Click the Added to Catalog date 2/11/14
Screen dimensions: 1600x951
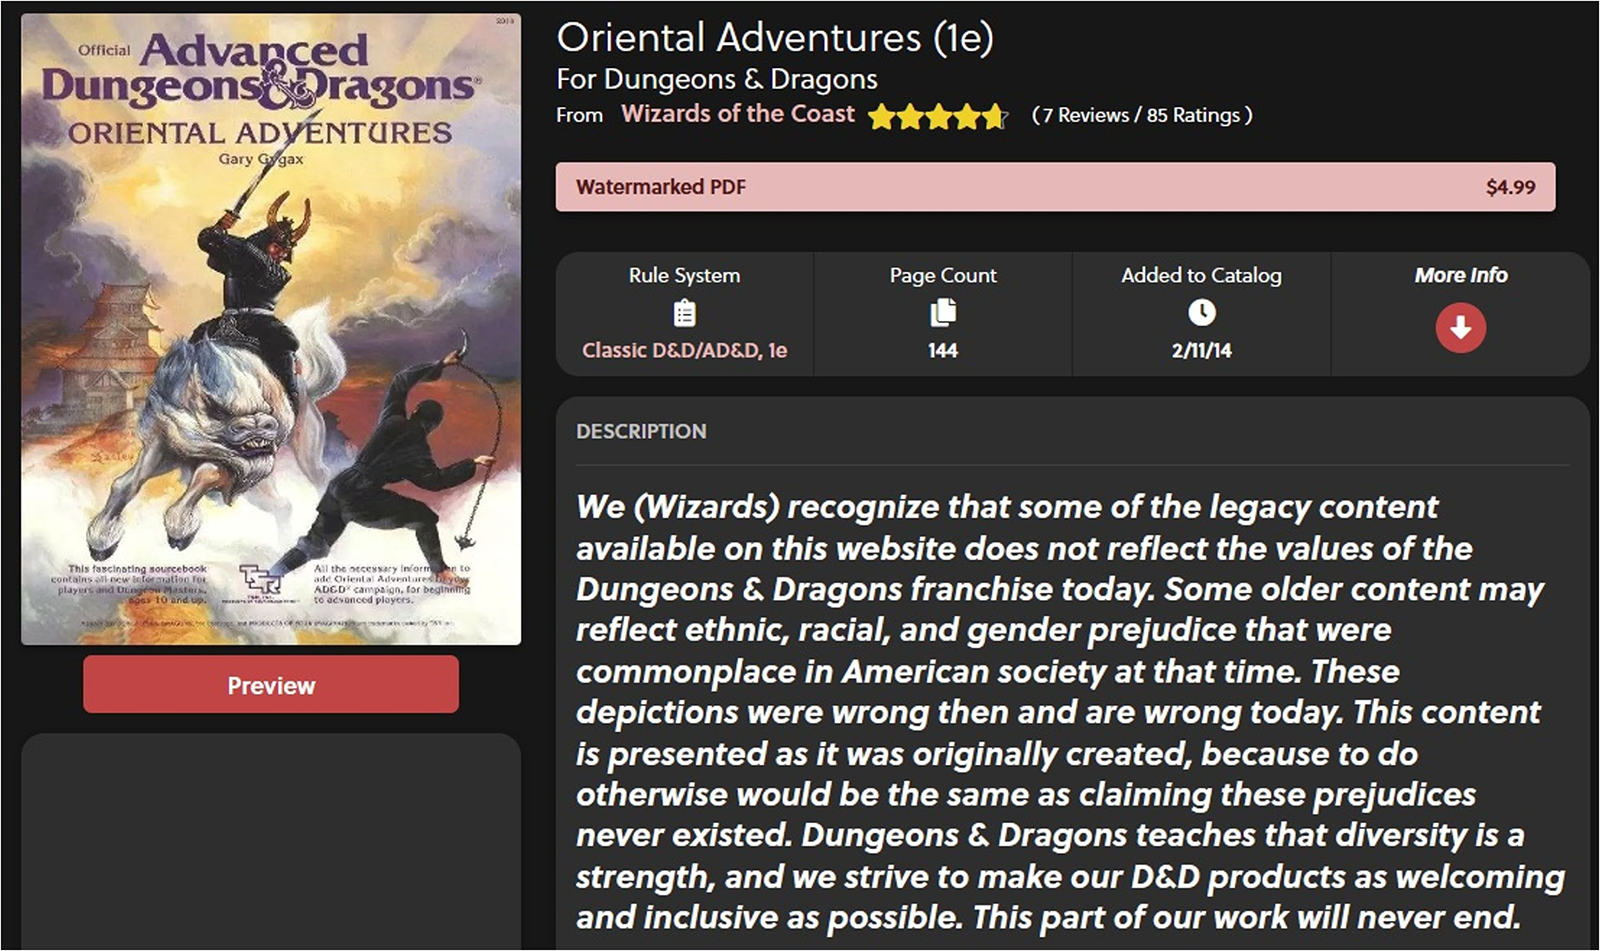(1201, 350)
